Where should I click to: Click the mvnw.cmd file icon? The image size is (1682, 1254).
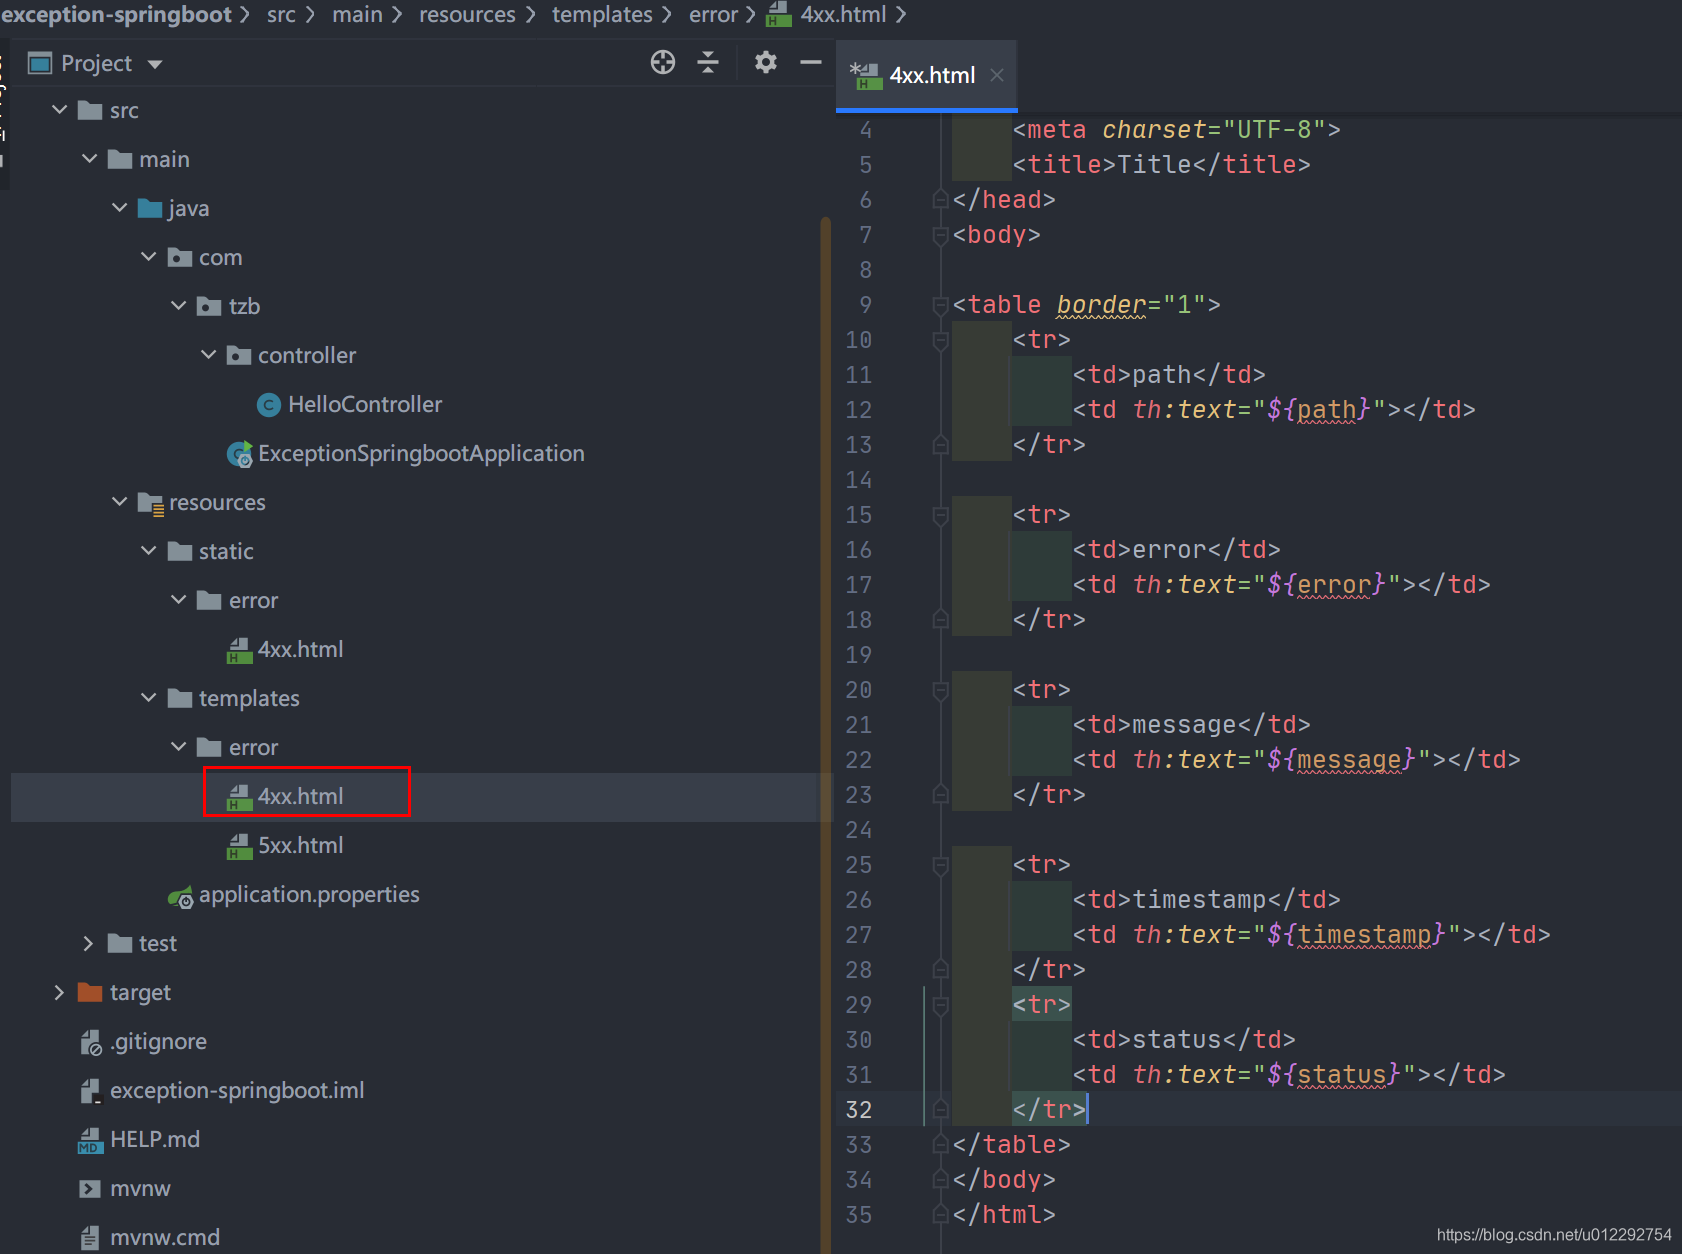pyautogui.click(x=90, y=1238)
